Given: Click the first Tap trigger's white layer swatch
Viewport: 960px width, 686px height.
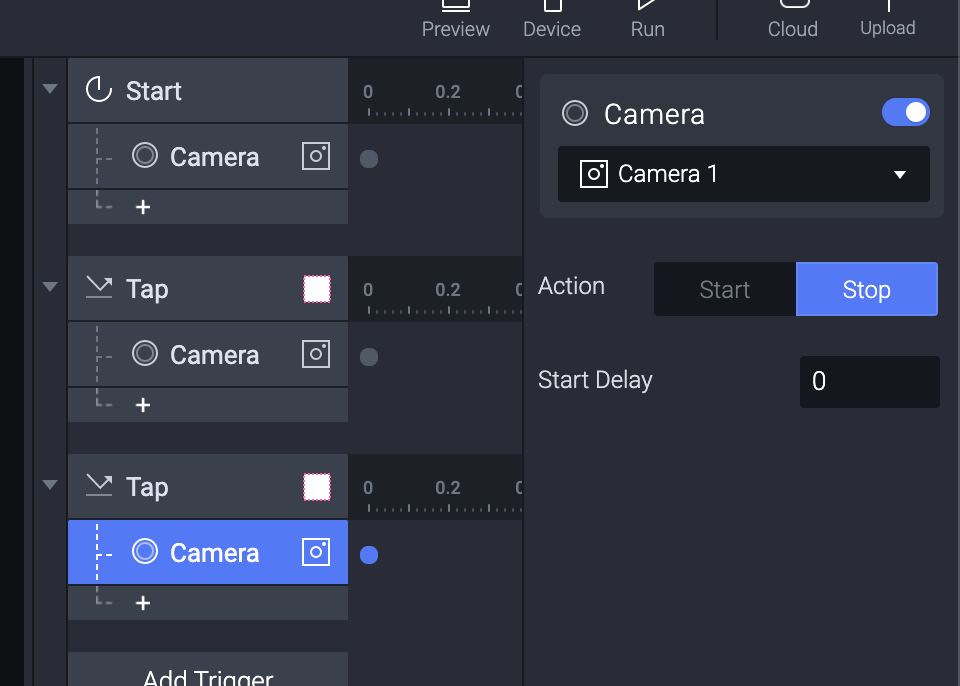Looking at the screenshot, I should [317, 289].
